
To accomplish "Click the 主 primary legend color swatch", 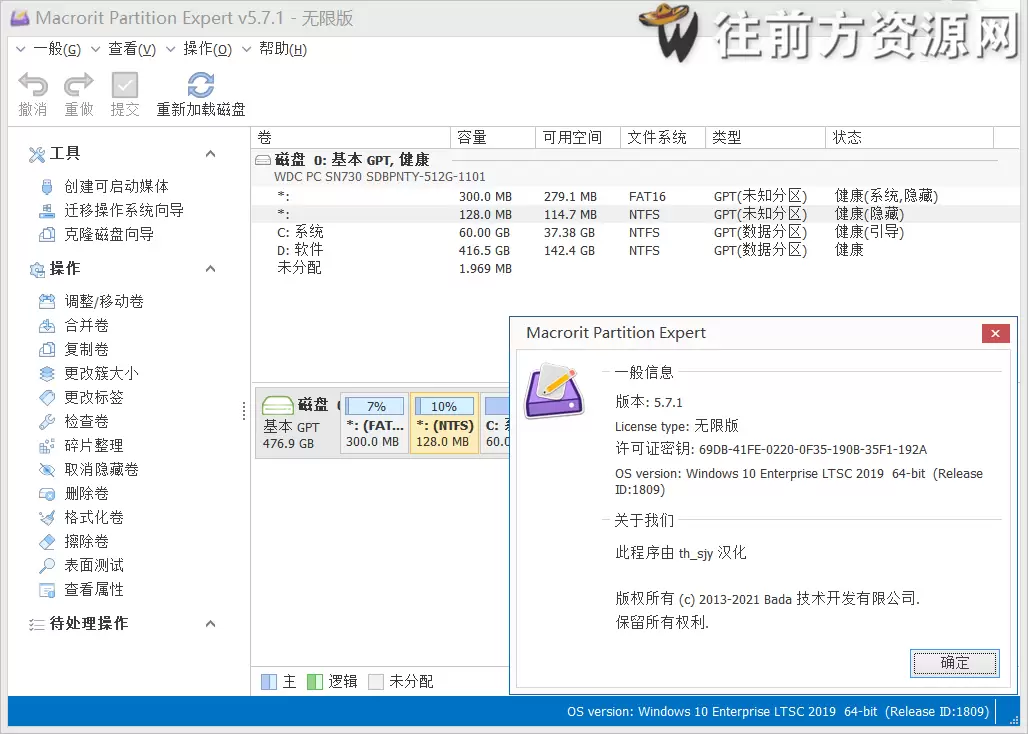I will coord(269,682).
